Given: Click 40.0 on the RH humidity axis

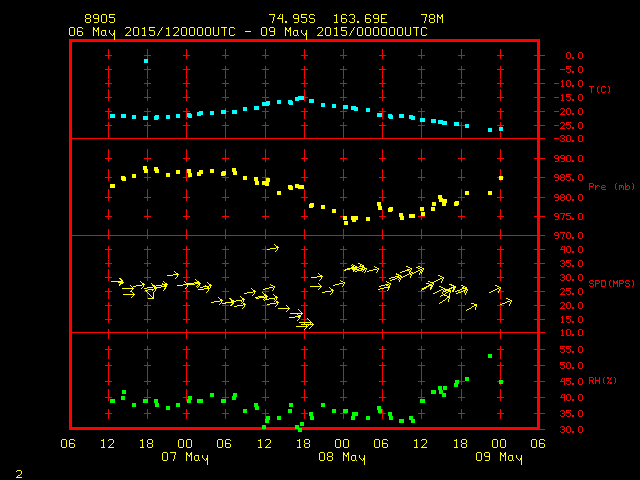Looking at the screenshot, I should (571, 398).
